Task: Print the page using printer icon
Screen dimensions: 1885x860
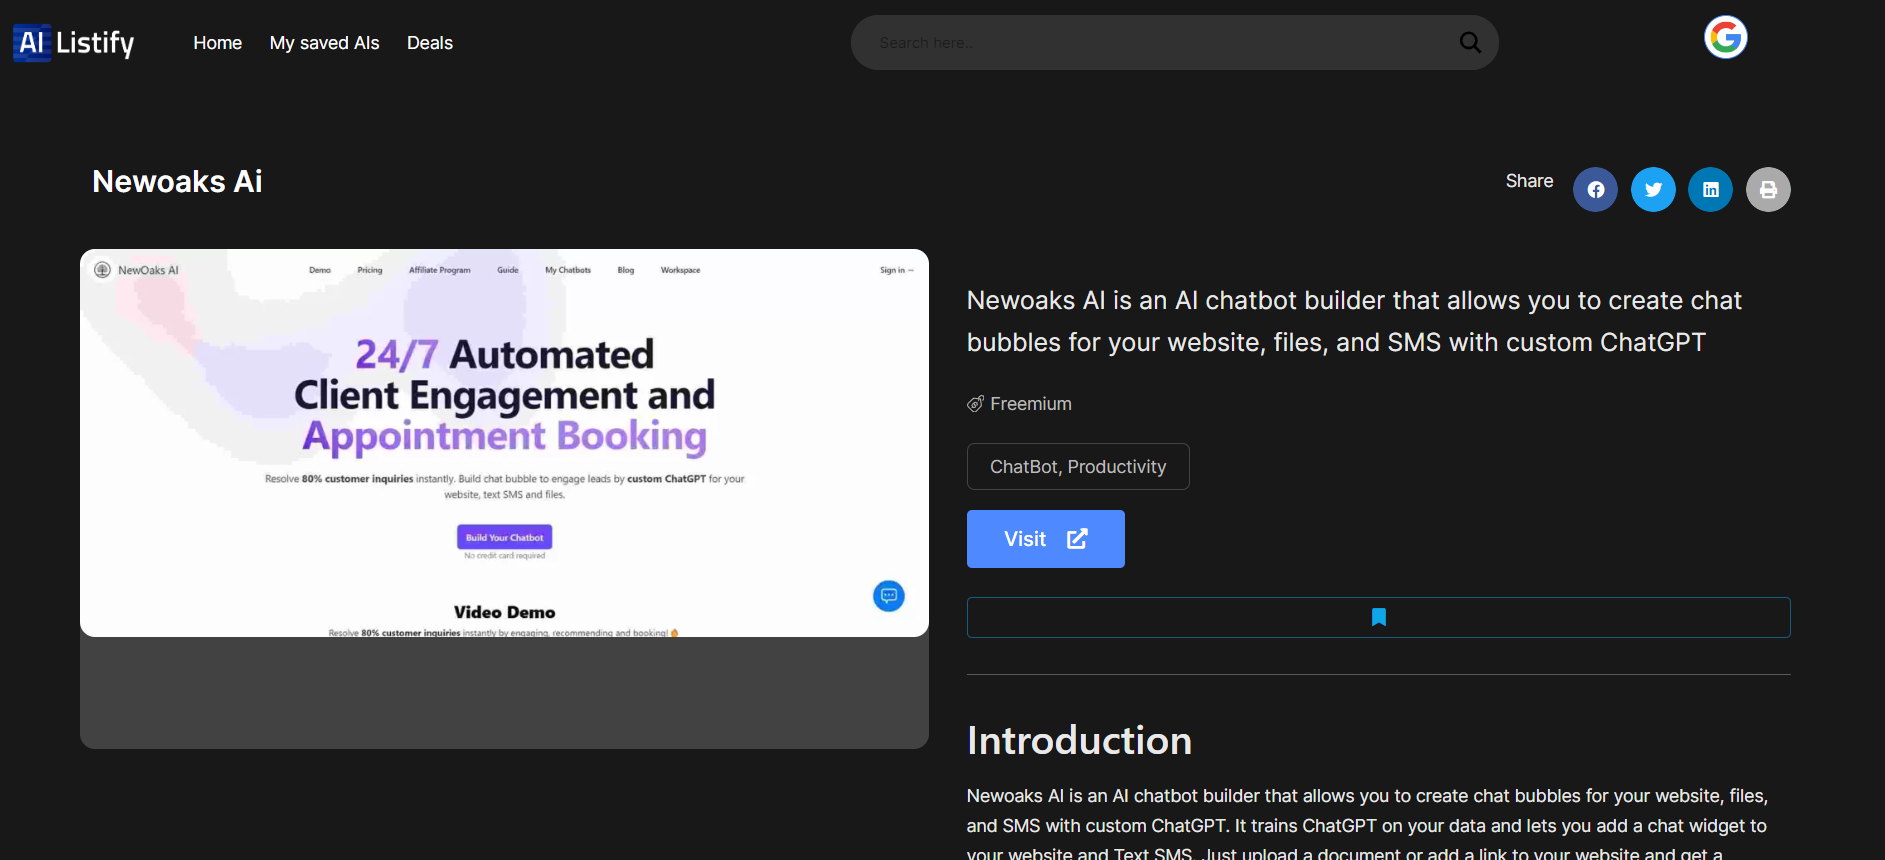Action: (x=1768, y=190)
